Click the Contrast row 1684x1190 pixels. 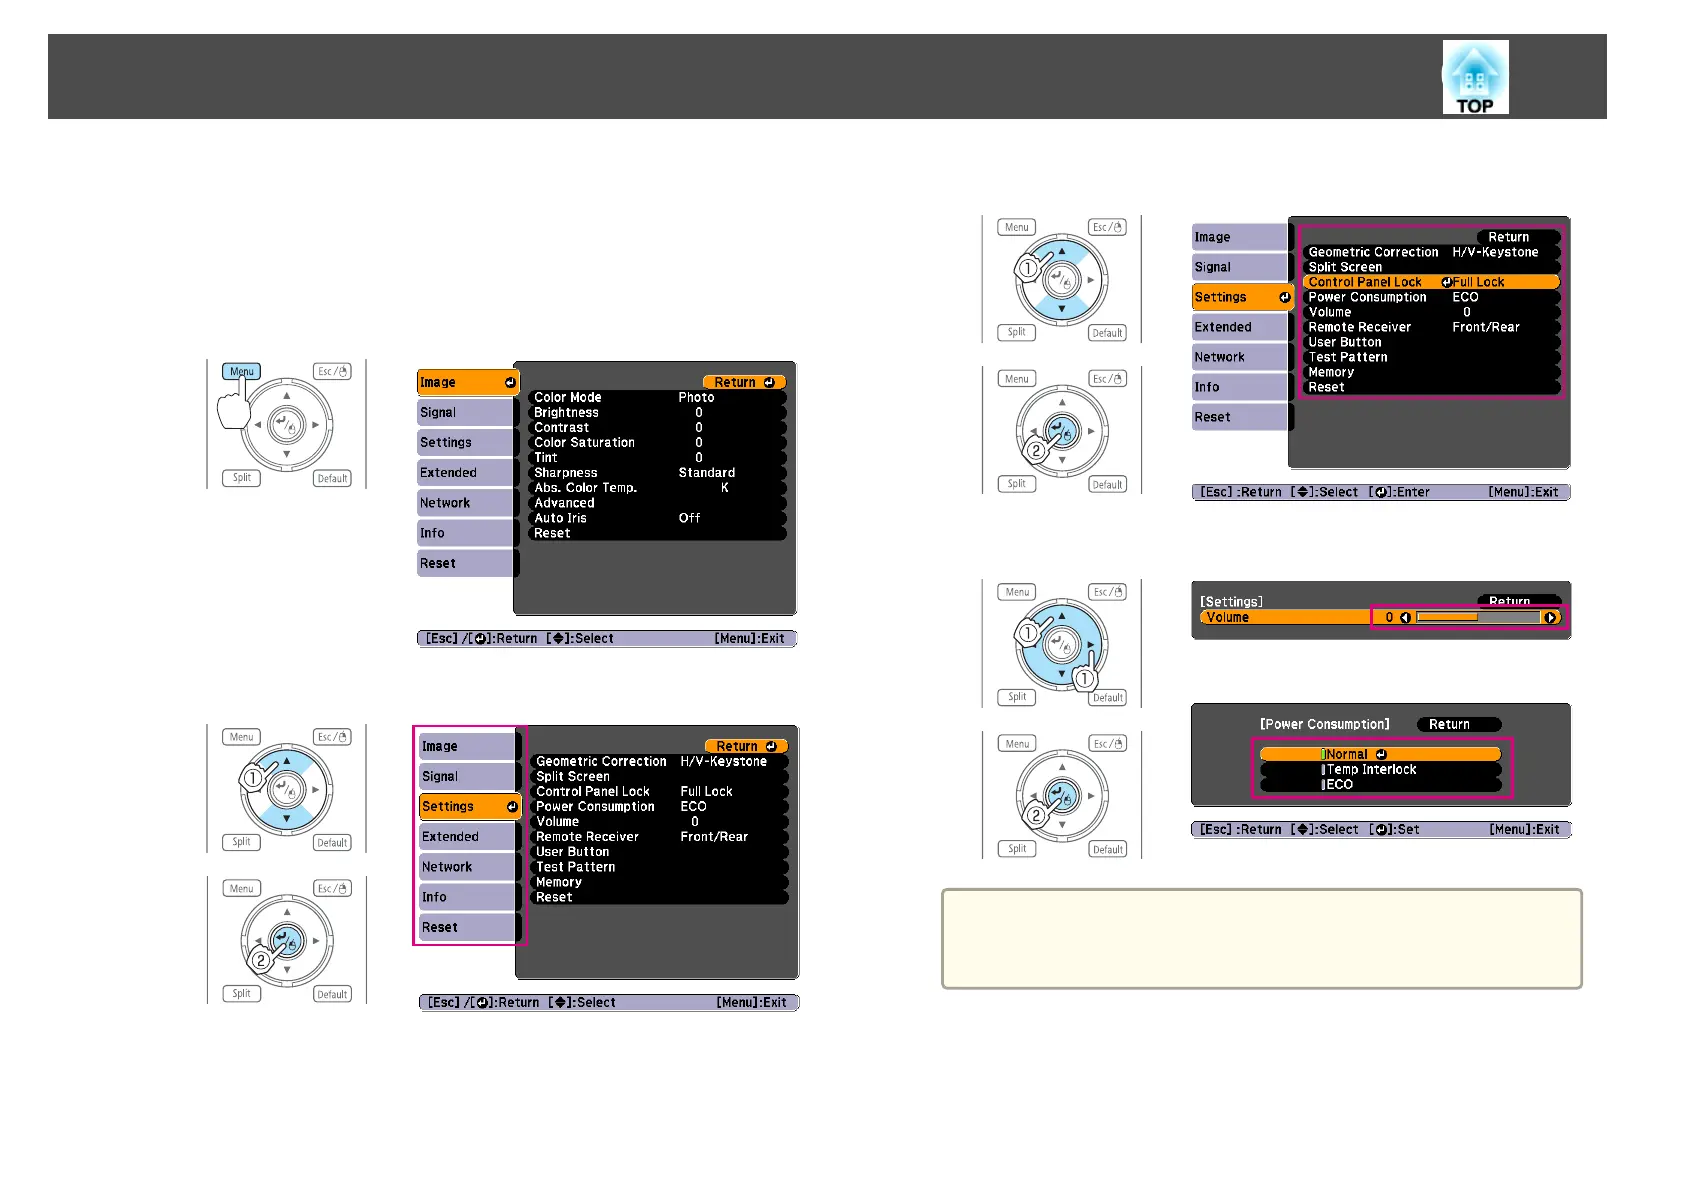[x=658, y=428]
